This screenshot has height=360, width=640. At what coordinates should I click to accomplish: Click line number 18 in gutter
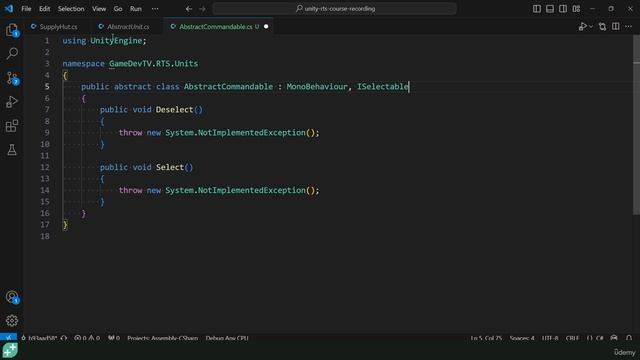[45, 236]
